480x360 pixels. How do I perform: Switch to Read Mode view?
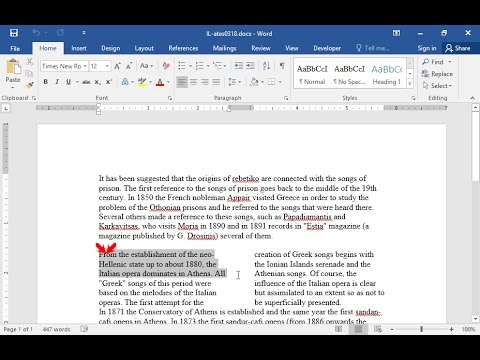(x=339, y=329)
